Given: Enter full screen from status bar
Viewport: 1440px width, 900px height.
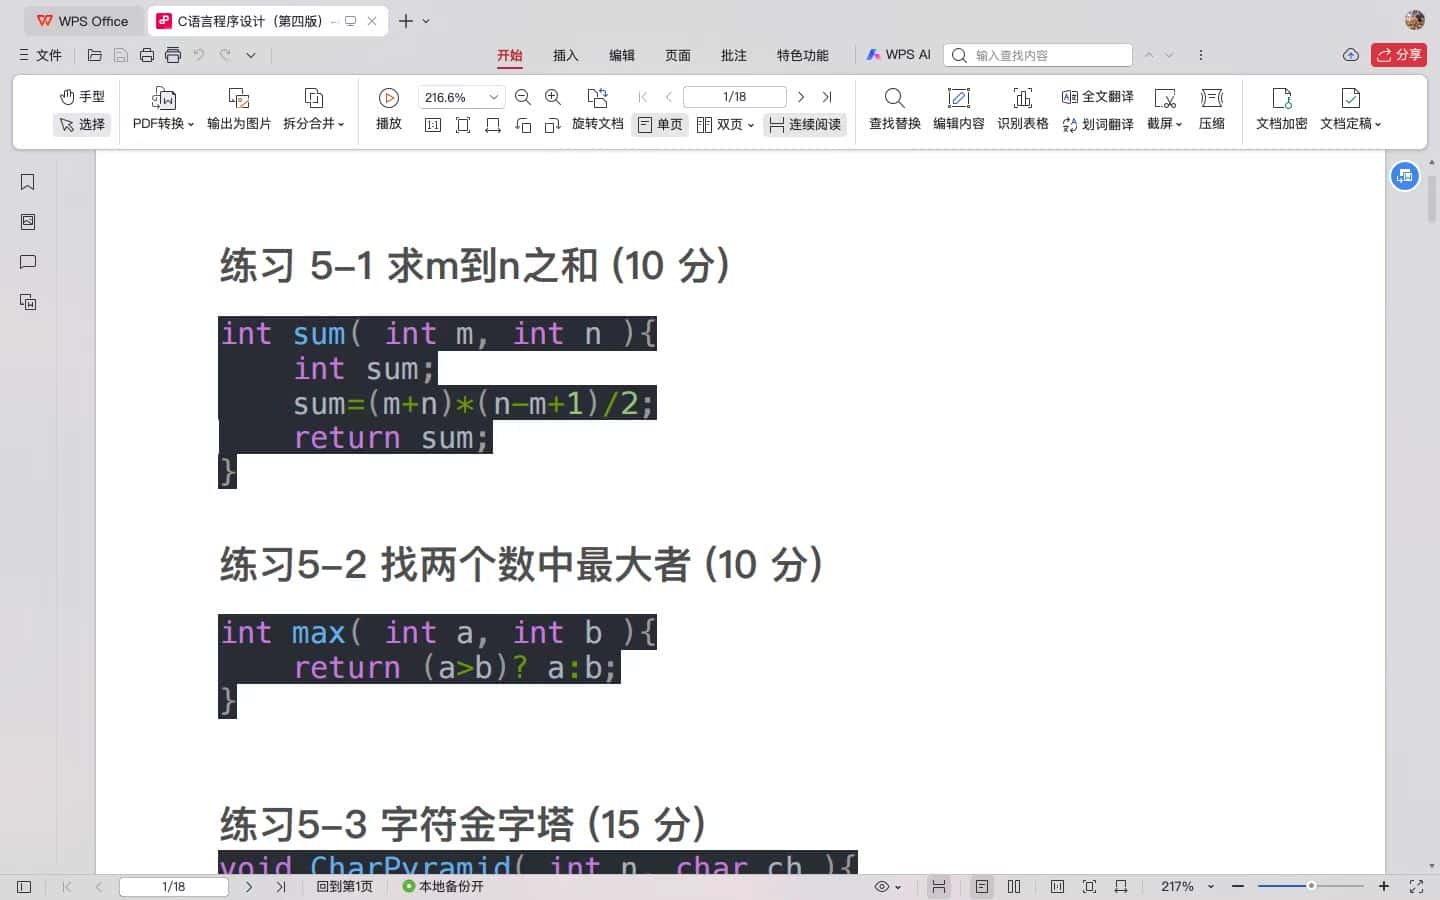Looking at the screenshot, I should pos(1416,887).
